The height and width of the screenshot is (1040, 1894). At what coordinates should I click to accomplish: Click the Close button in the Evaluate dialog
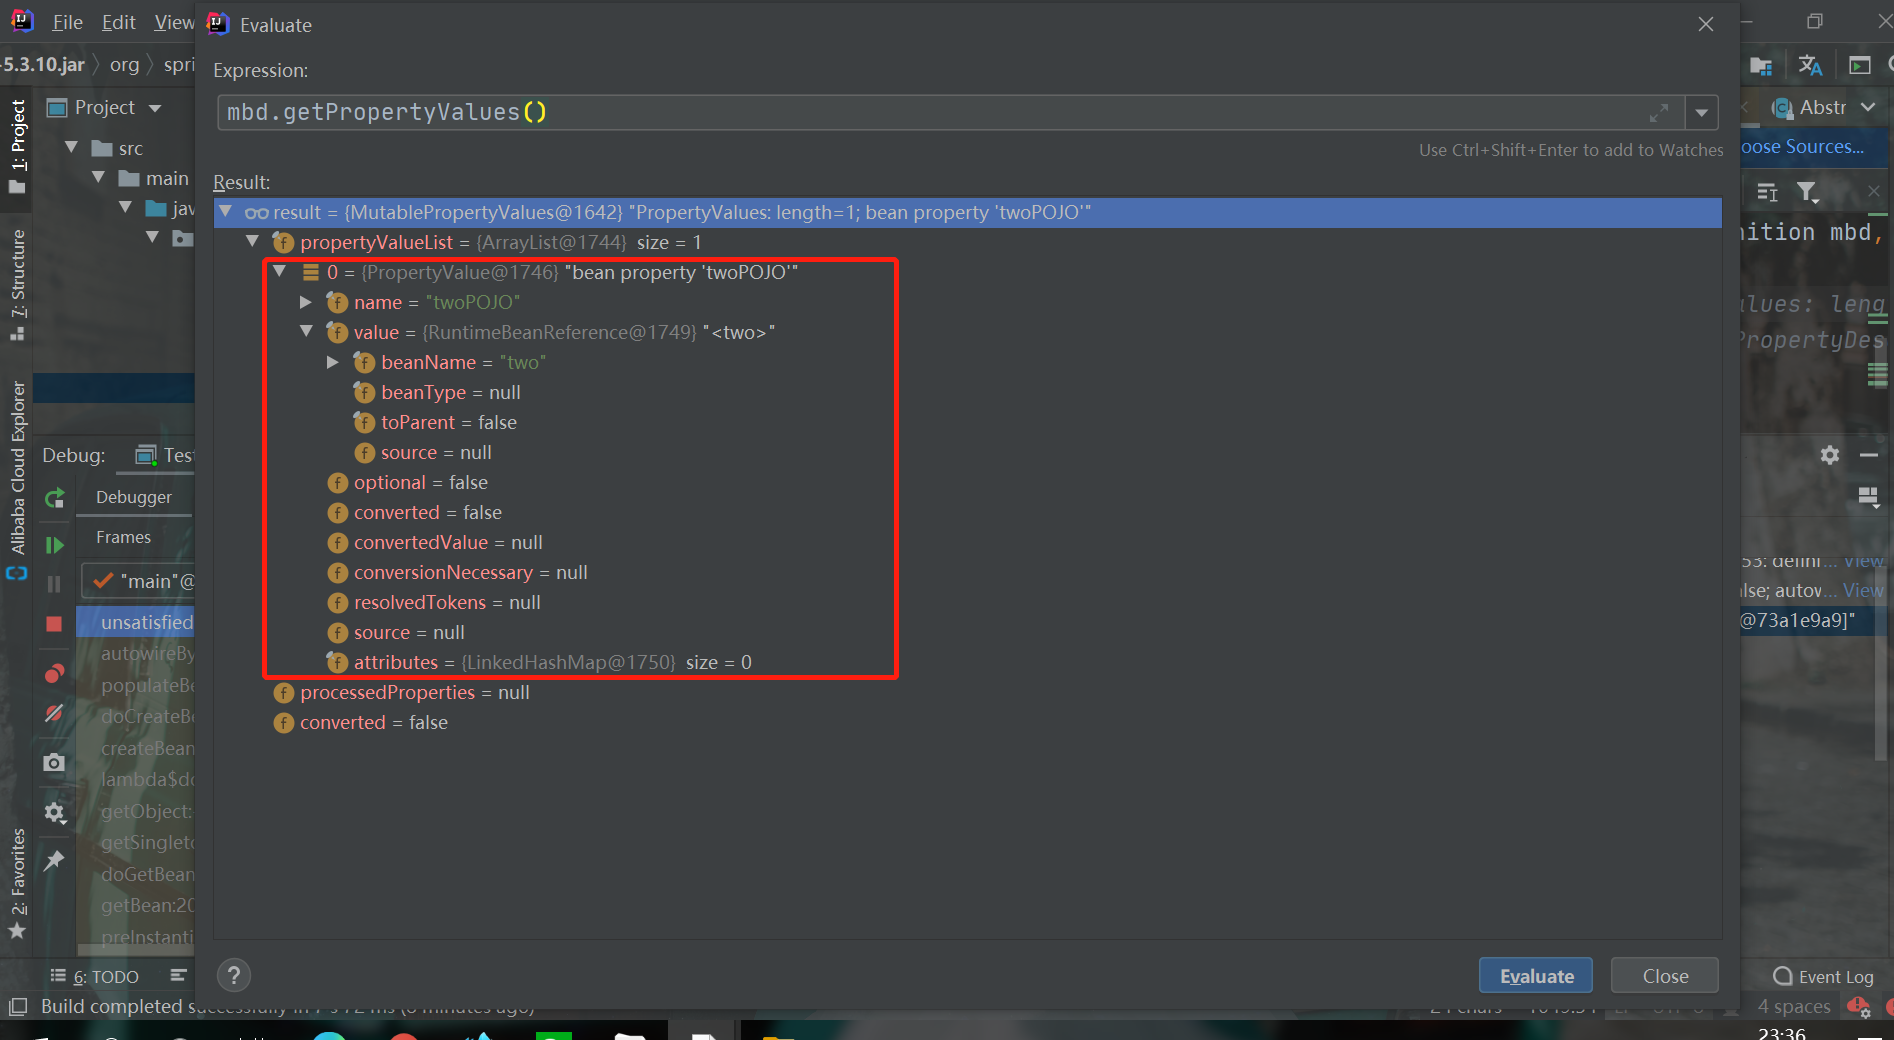[1665, 976]
